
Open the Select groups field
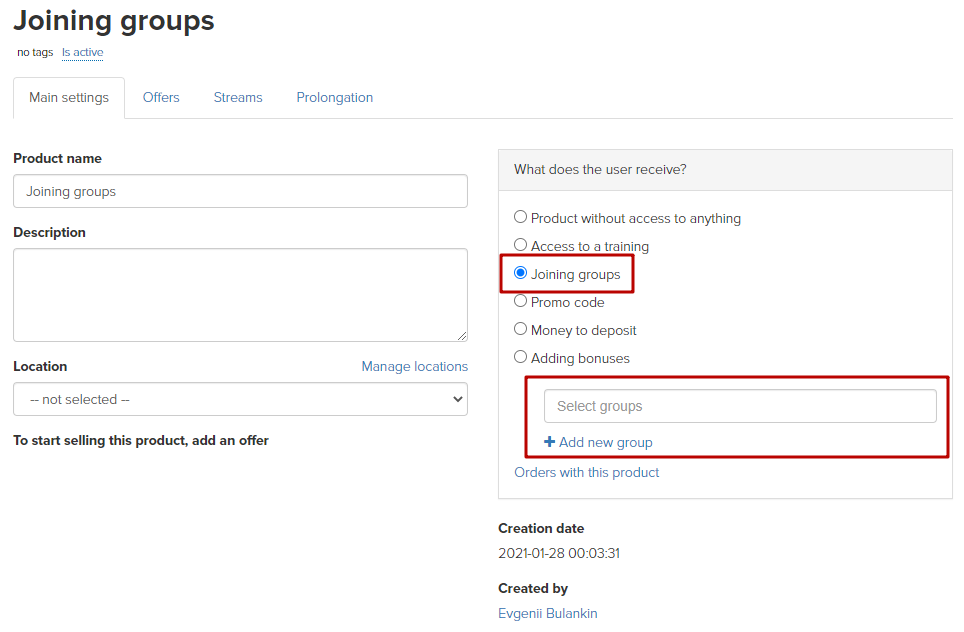[x=740, y=406]
